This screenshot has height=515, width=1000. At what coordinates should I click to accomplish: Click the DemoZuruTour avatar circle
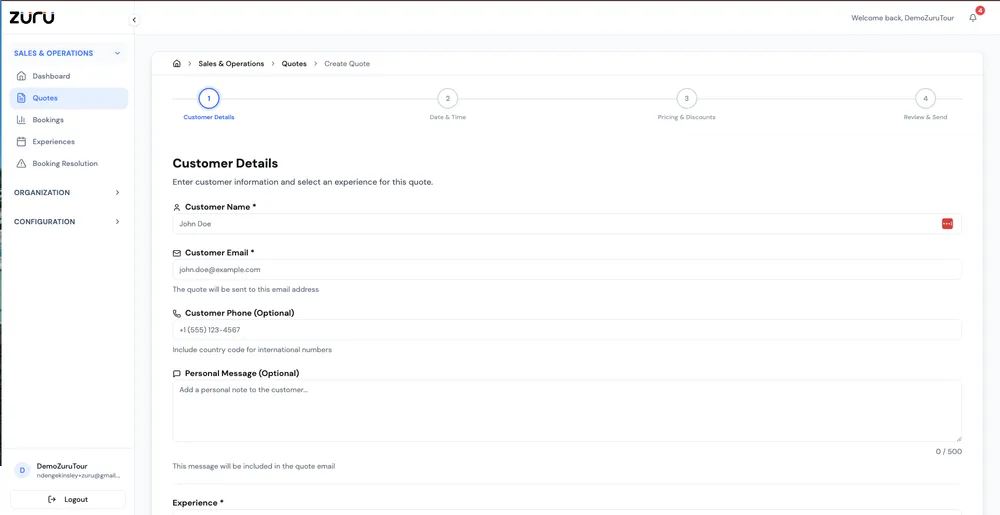22,470
